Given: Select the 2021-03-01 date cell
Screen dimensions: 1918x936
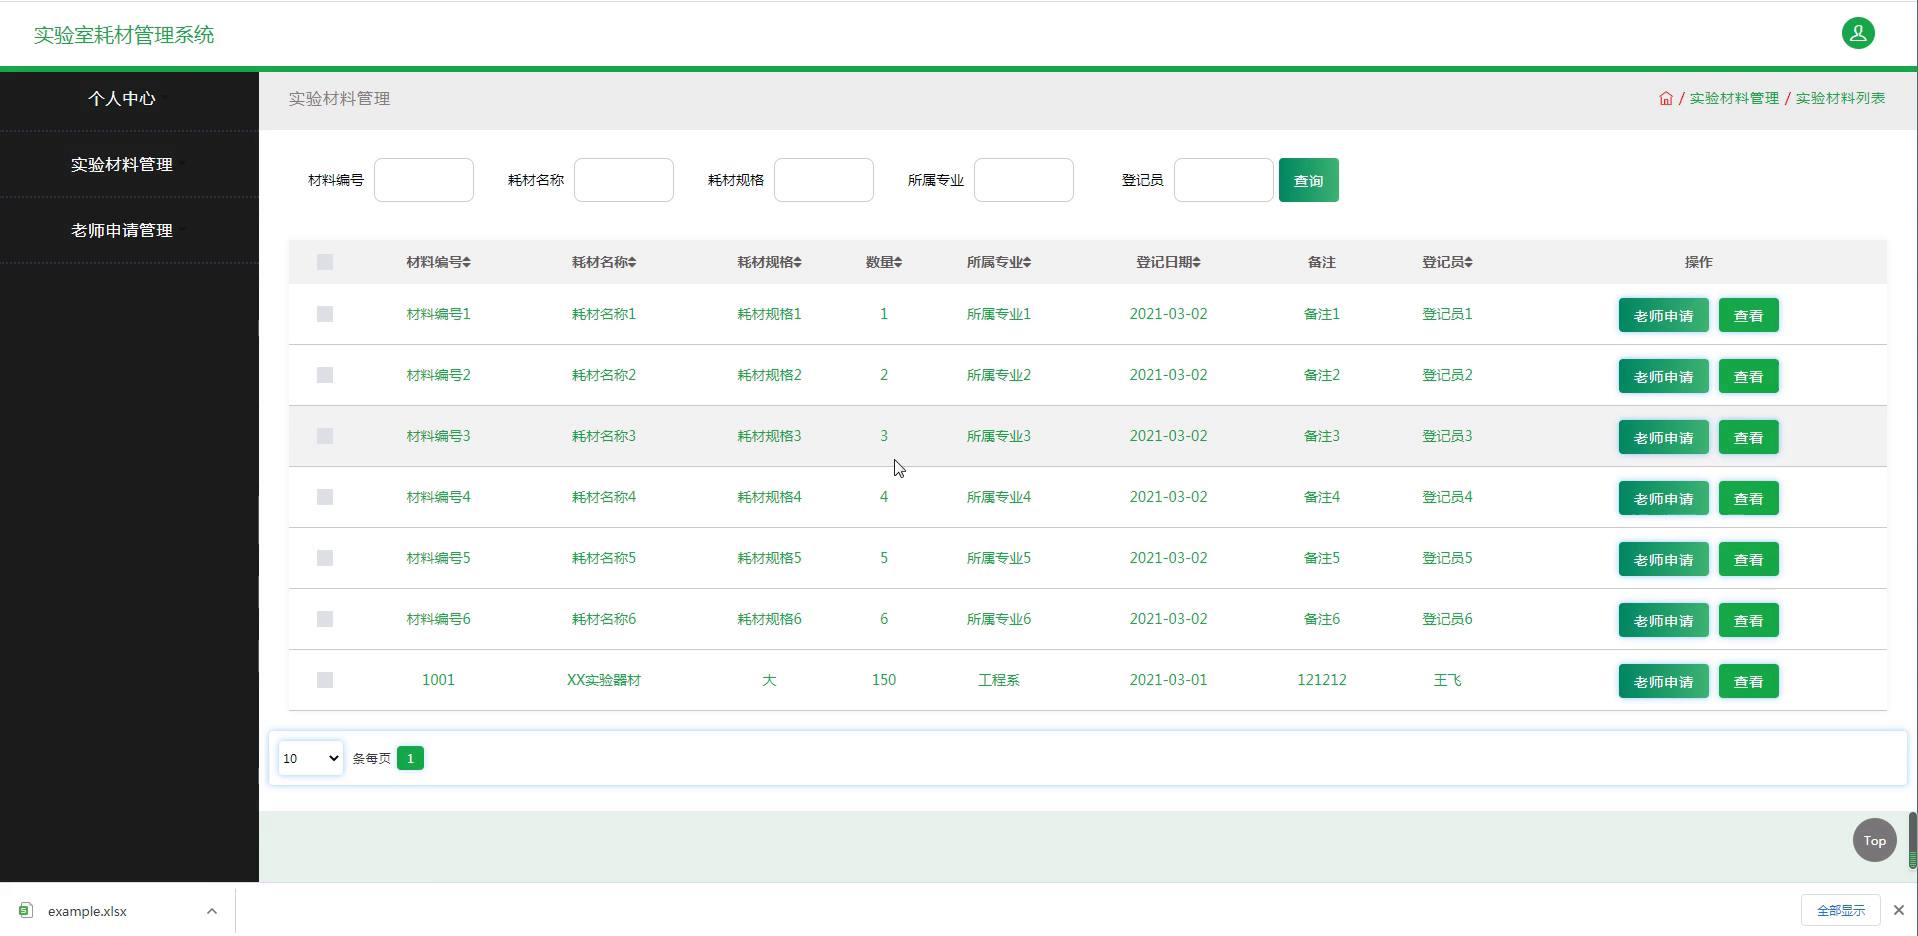Looking at the screenshot, I should coord(1168,680).
